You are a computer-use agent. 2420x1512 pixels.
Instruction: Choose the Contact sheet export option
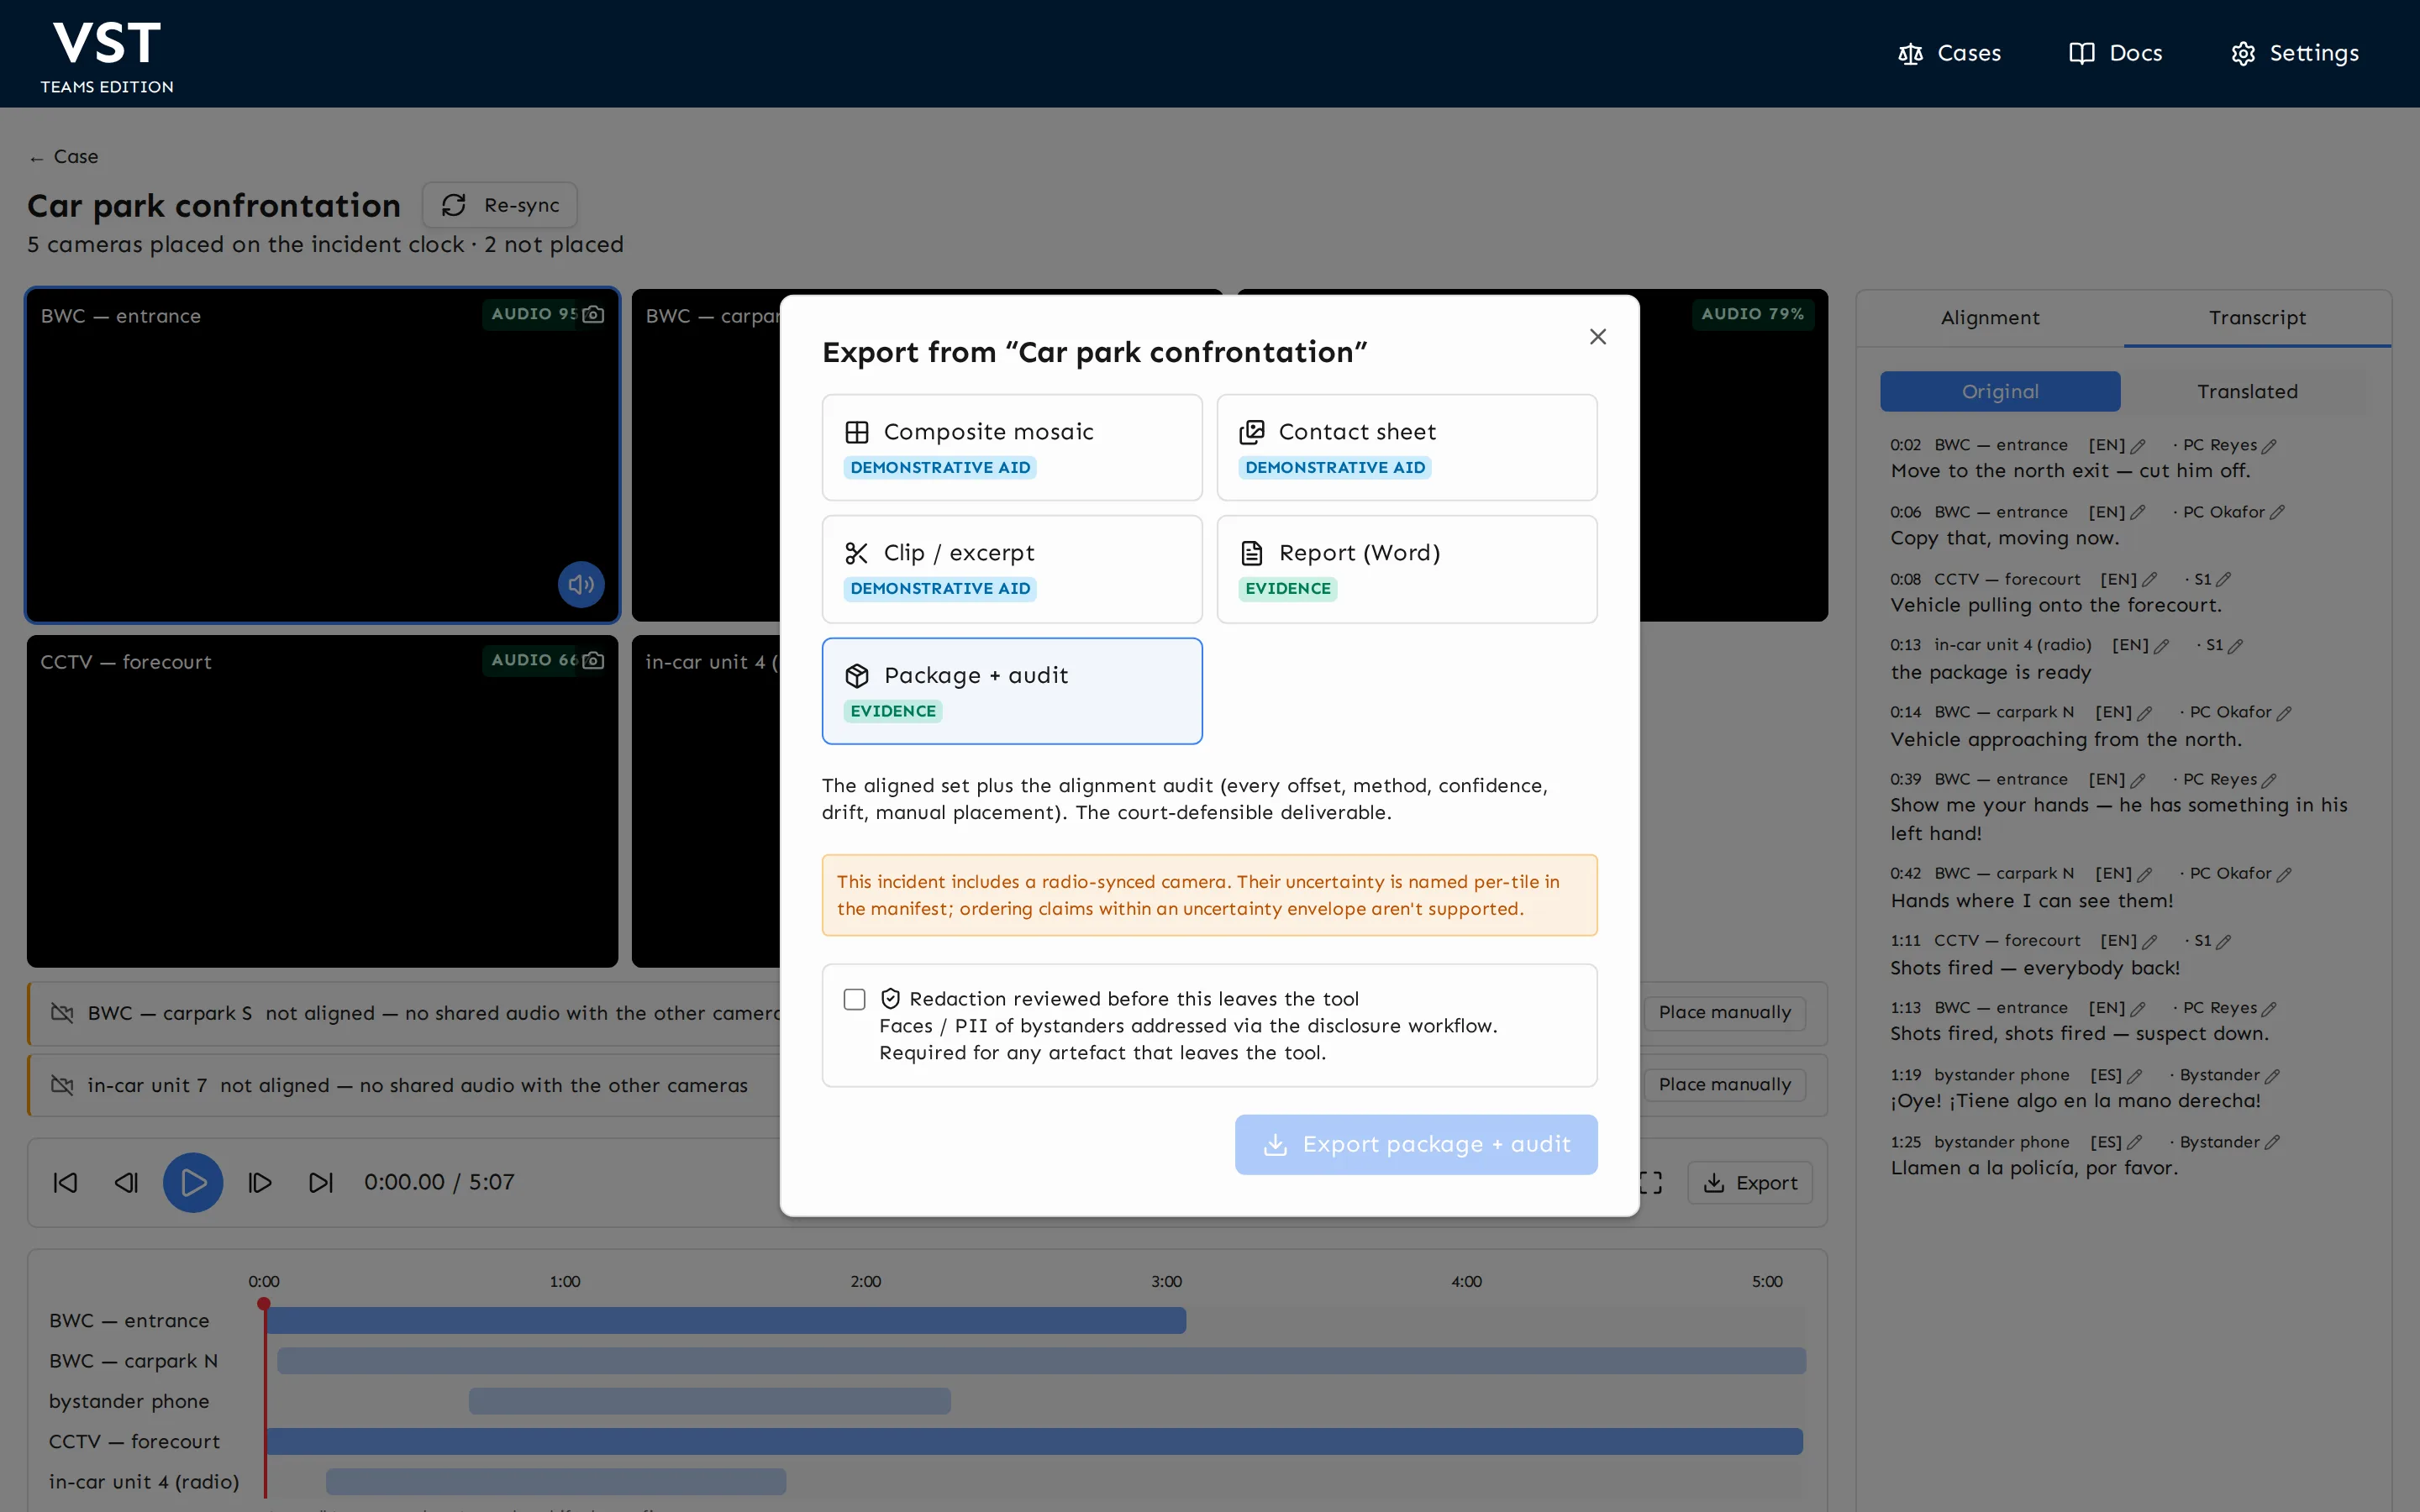1406,447
